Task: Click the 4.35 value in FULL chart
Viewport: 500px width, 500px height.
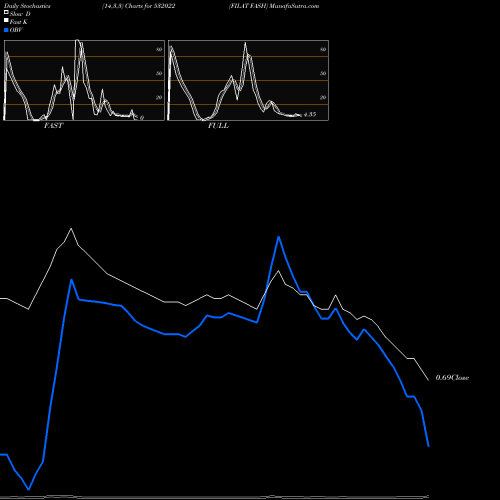Action: (x=310, y=114)
